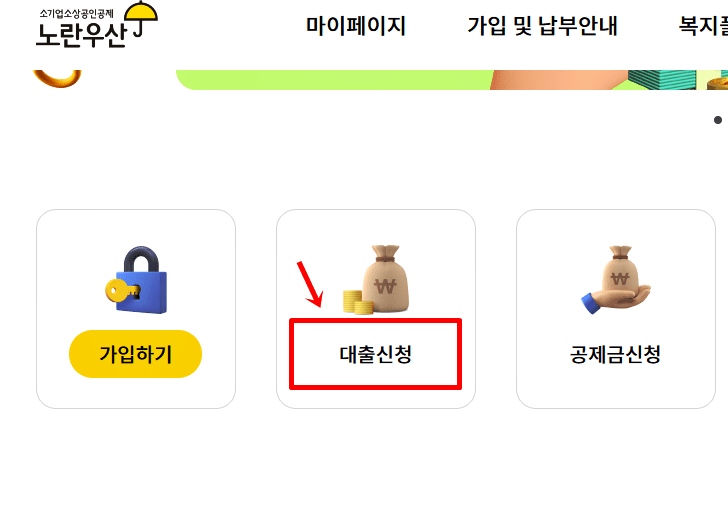The height and width of the screenshot is (509, 728).
Task: Click the 공제금신청 label
Action: point(616,354)
